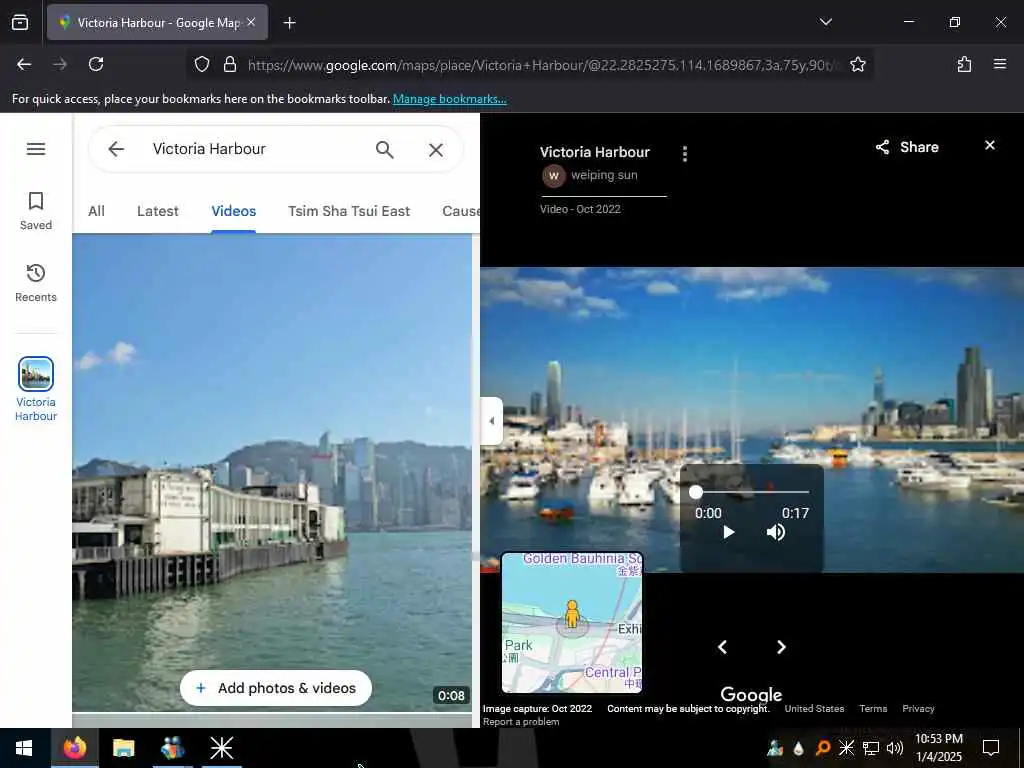Open the Tsim Sha Tsui East tab
The height and width of the screenshot is (768, 1024).
point(349,211)
